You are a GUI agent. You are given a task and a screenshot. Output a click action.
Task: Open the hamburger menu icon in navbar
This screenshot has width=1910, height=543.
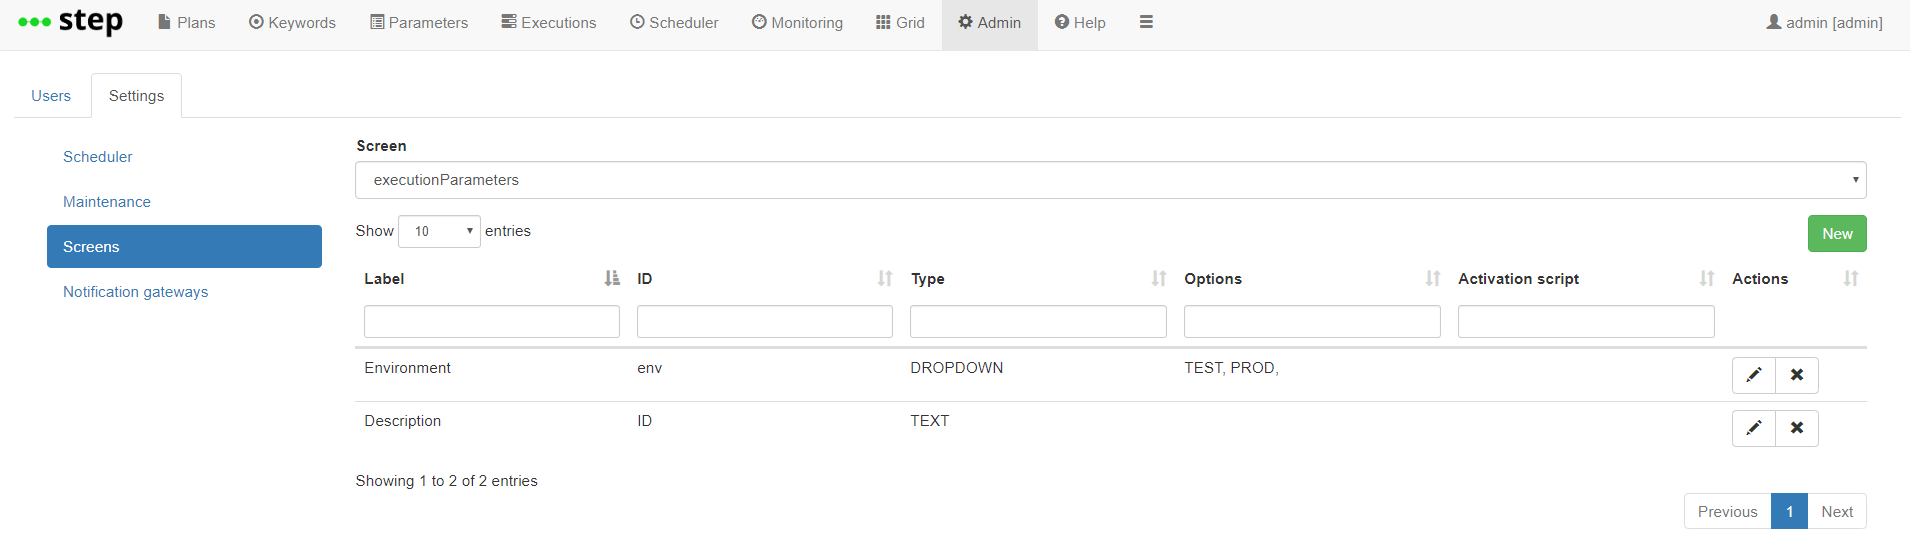click(1146, 22)
